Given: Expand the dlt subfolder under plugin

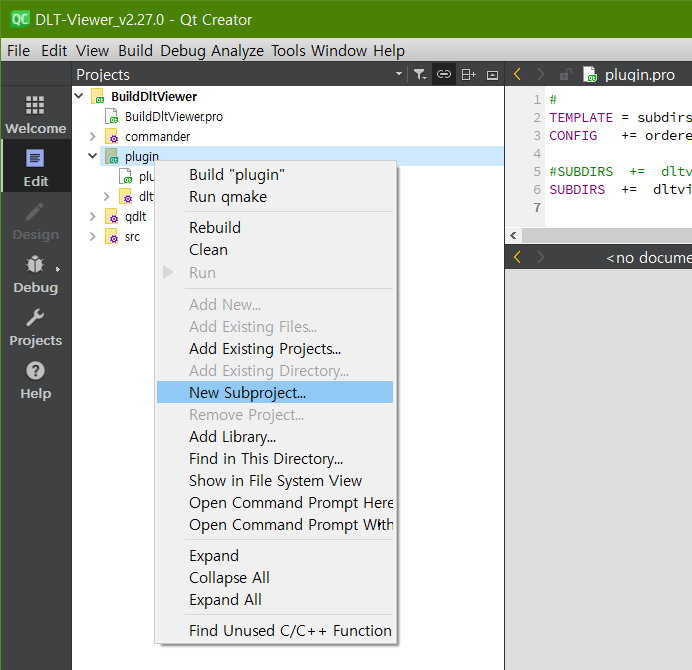Looking at the screenshot, I should (x=107, y=196).
